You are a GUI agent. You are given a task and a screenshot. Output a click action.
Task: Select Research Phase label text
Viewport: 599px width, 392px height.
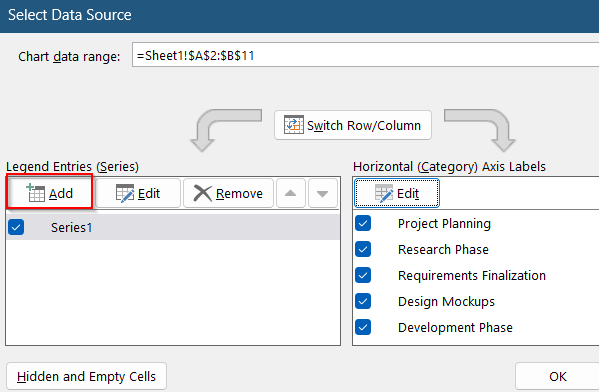coord(443,249)
